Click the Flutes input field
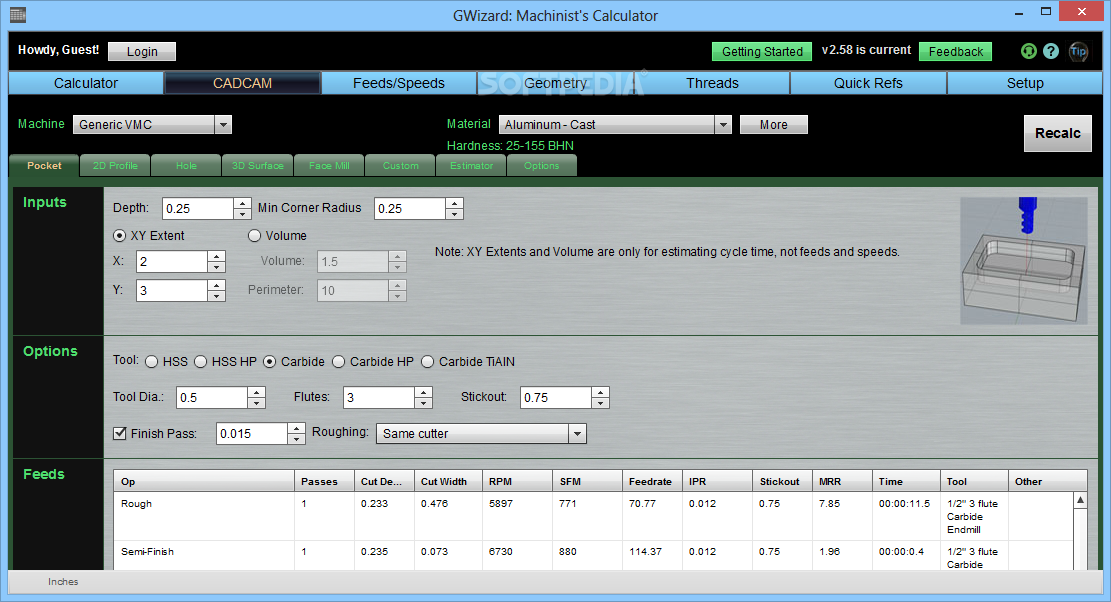The image size is (1111, 602). [378, 397]
